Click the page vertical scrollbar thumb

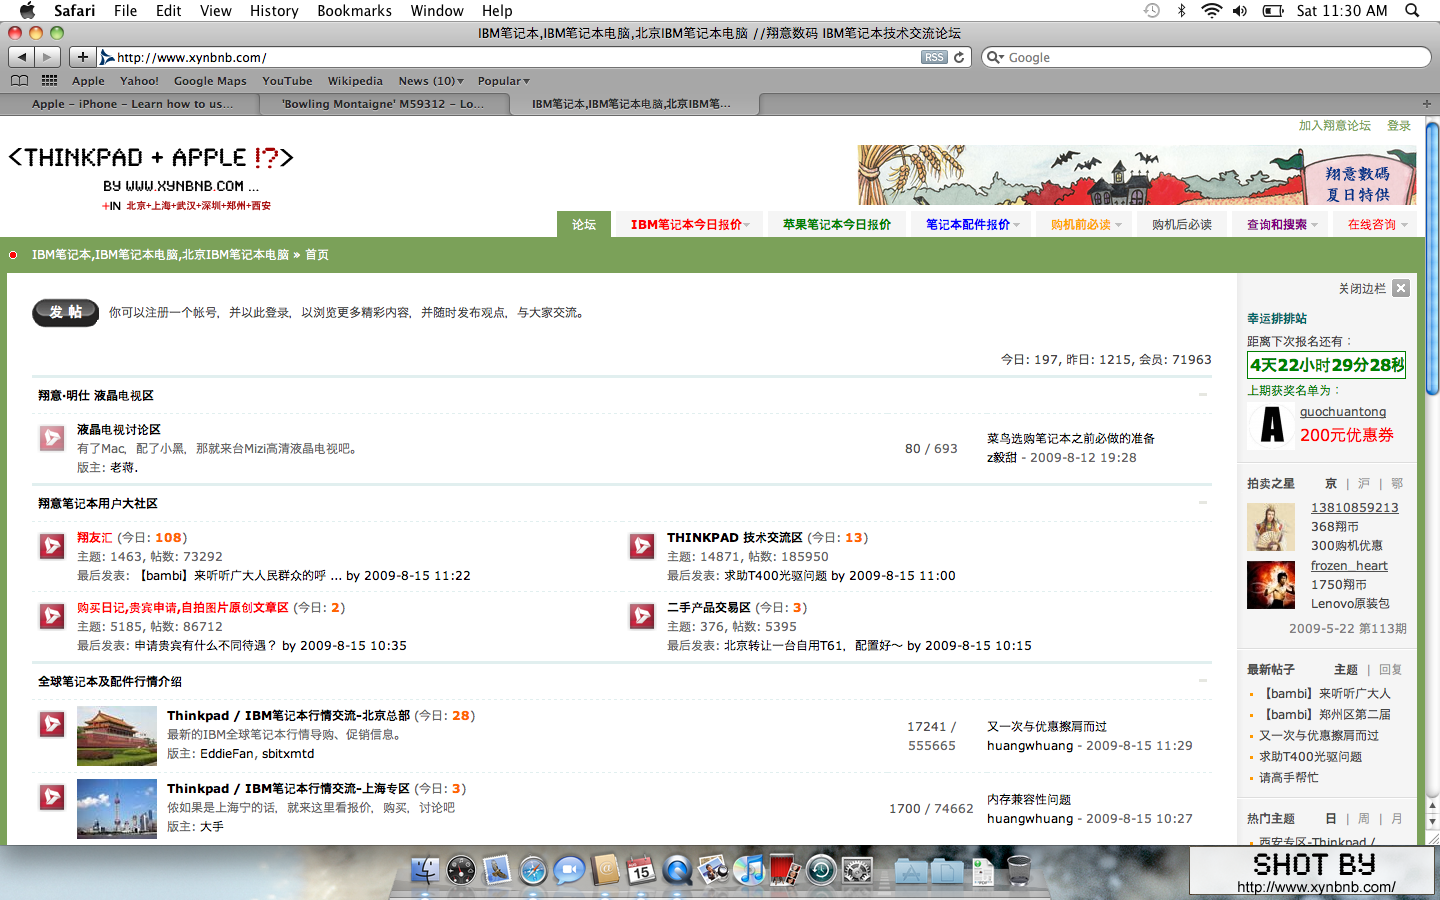click(1432, 258)
